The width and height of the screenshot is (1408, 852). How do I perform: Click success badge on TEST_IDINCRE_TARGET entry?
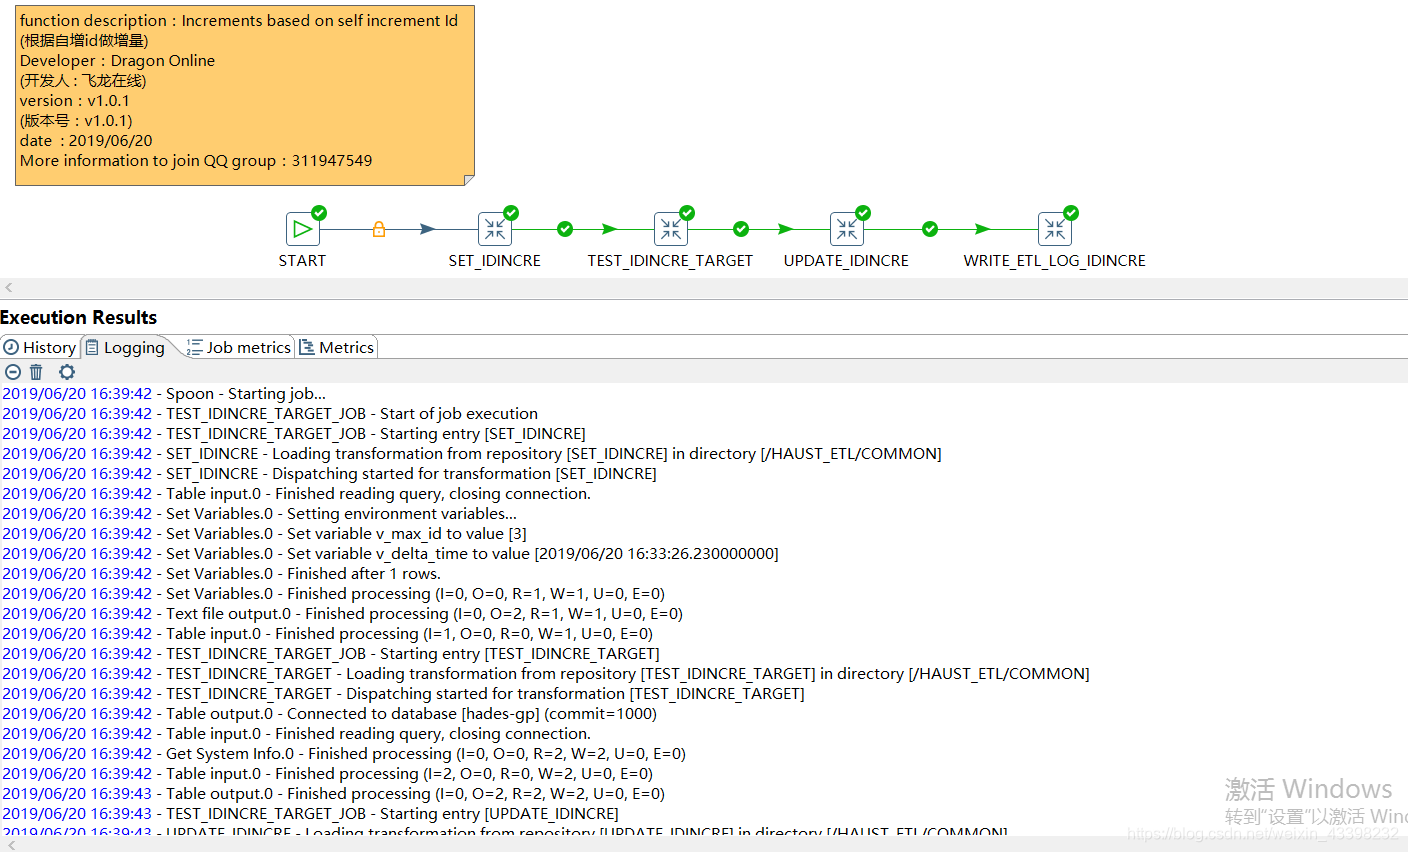687,212
